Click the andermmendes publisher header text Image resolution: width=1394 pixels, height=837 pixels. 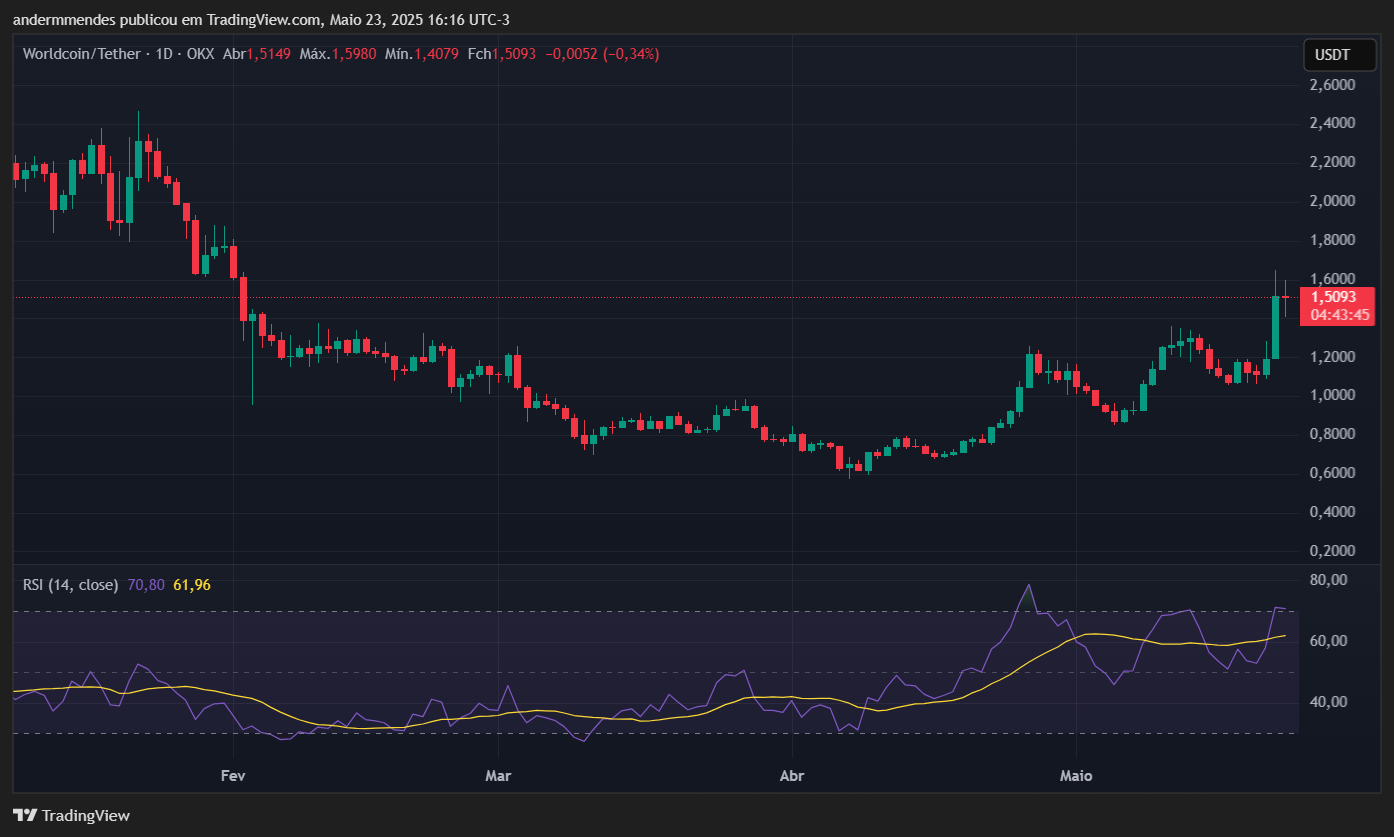[x=60, y=20]
